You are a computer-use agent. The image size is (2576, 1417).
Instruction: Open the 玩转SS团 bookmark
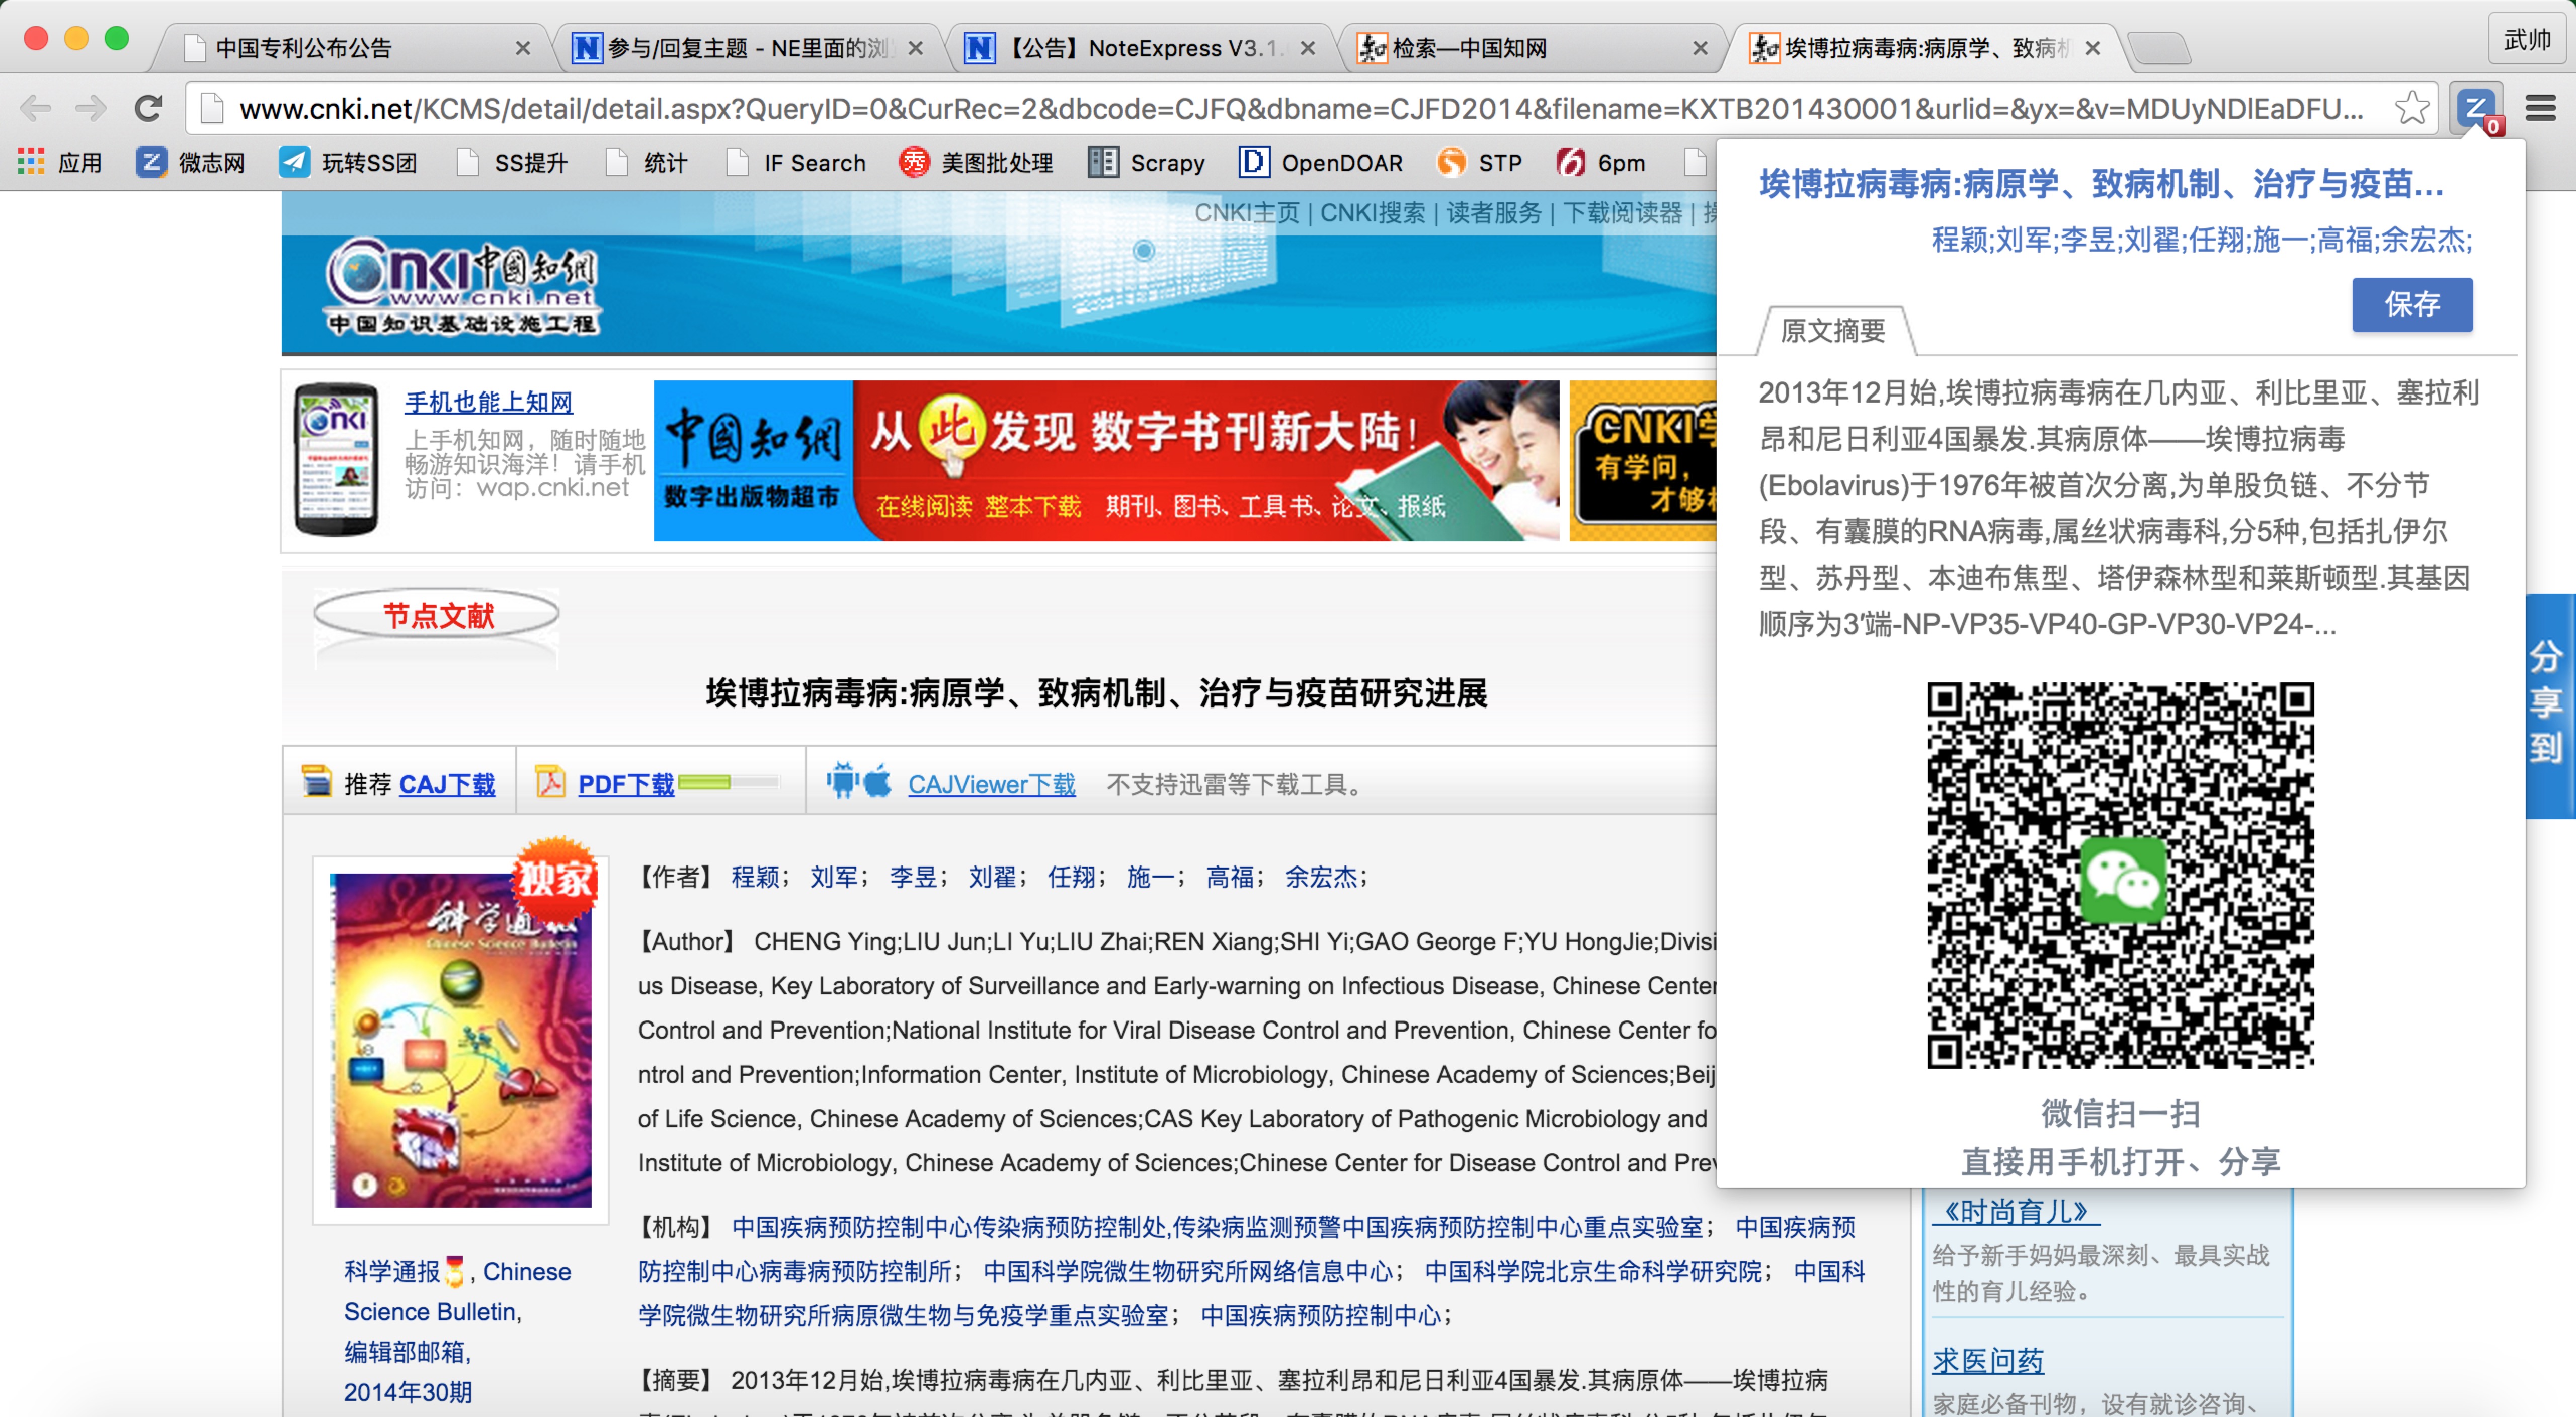click(x=347, y=163)
